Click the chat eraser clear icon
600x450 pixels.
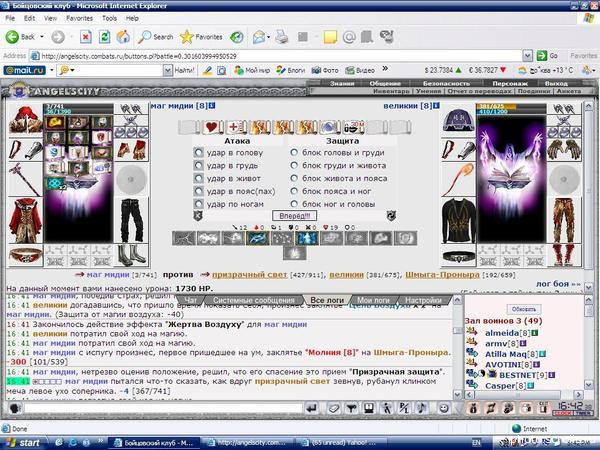click(x=334, y=408)
